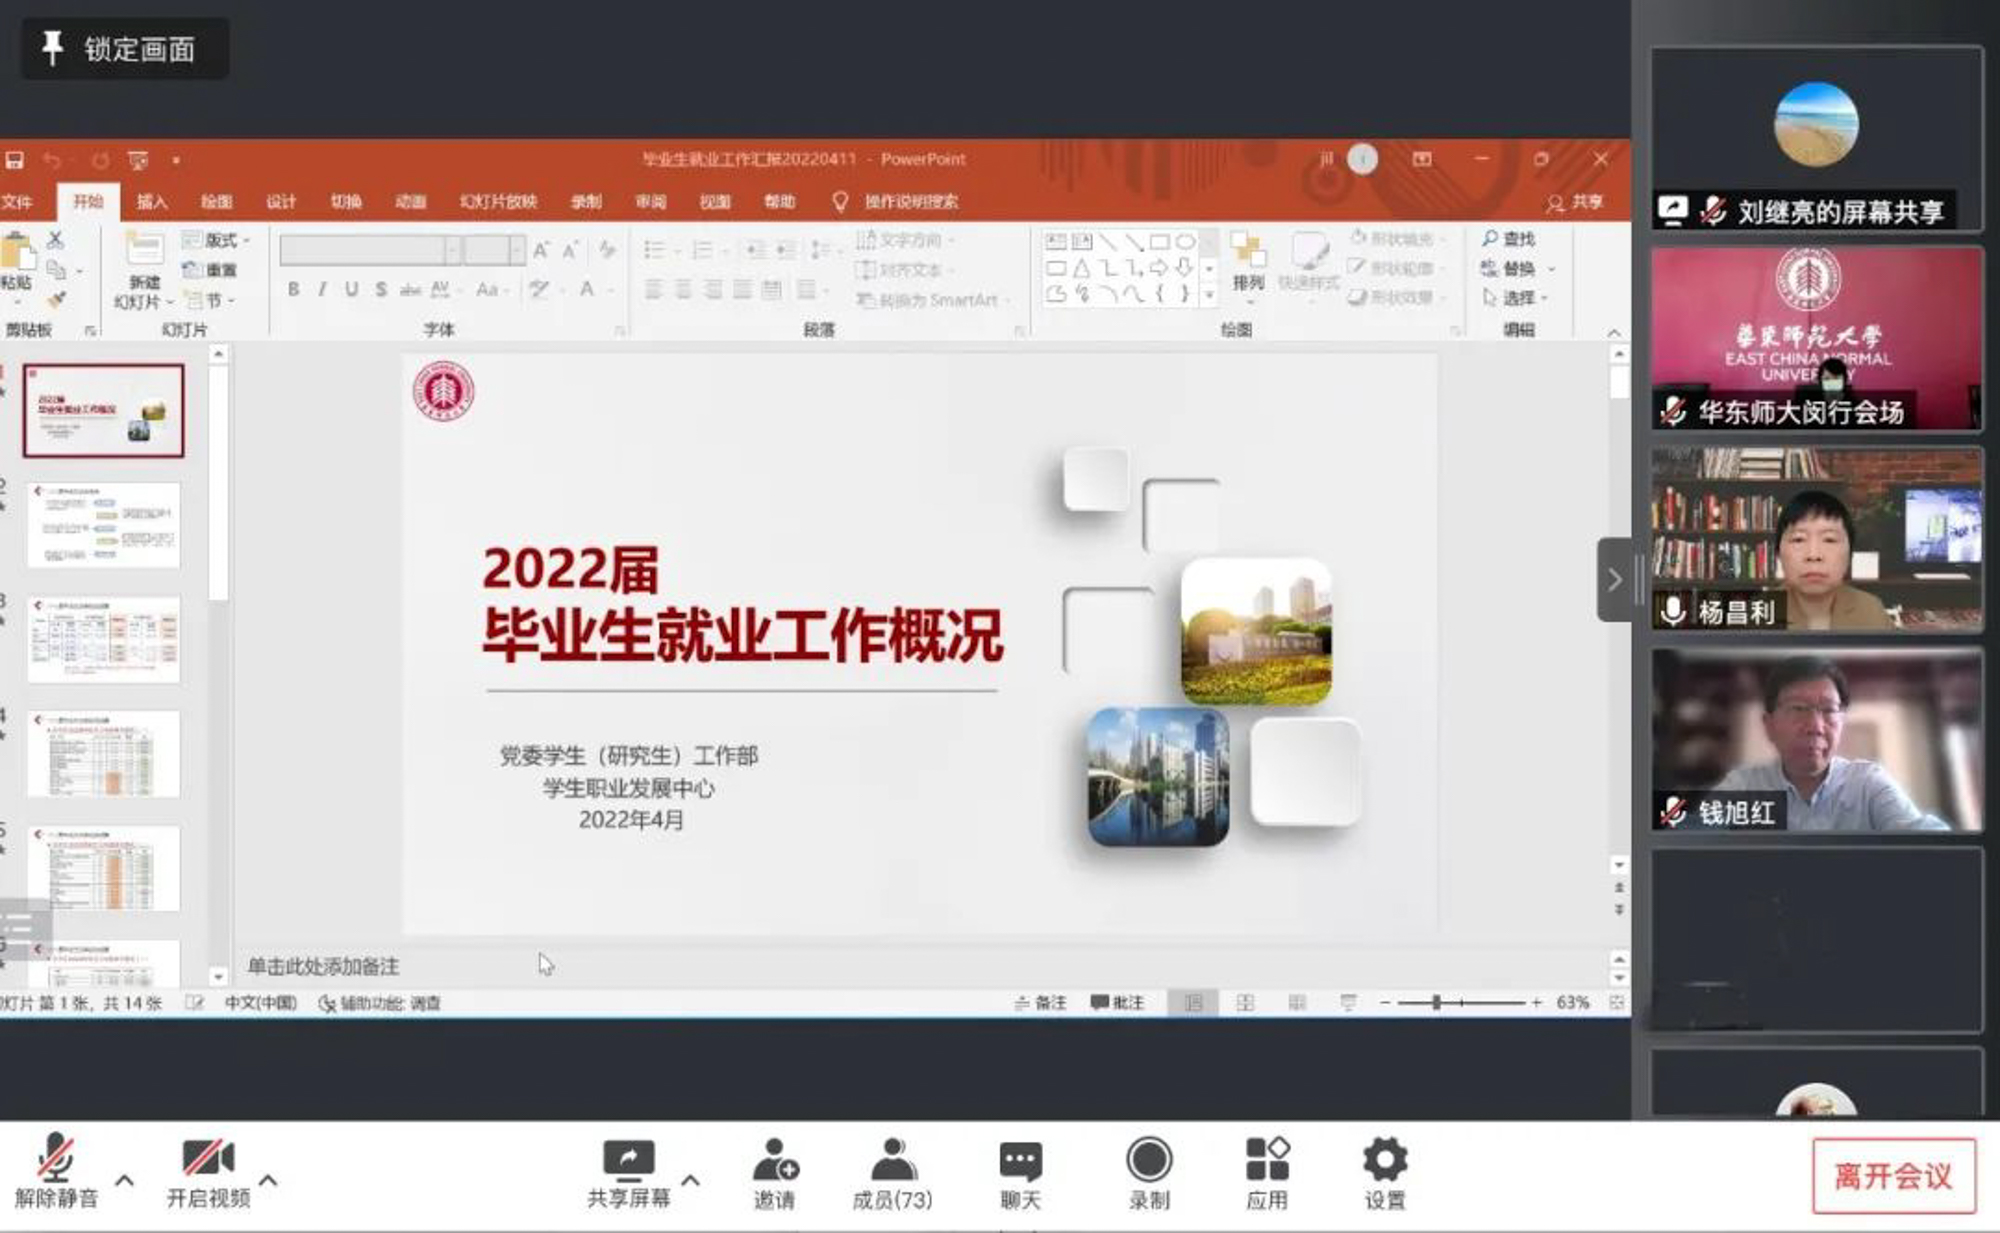The image size is (2000, 1233).
Task: Click the Leave Meeting button
Action: click(1893, 1176)
